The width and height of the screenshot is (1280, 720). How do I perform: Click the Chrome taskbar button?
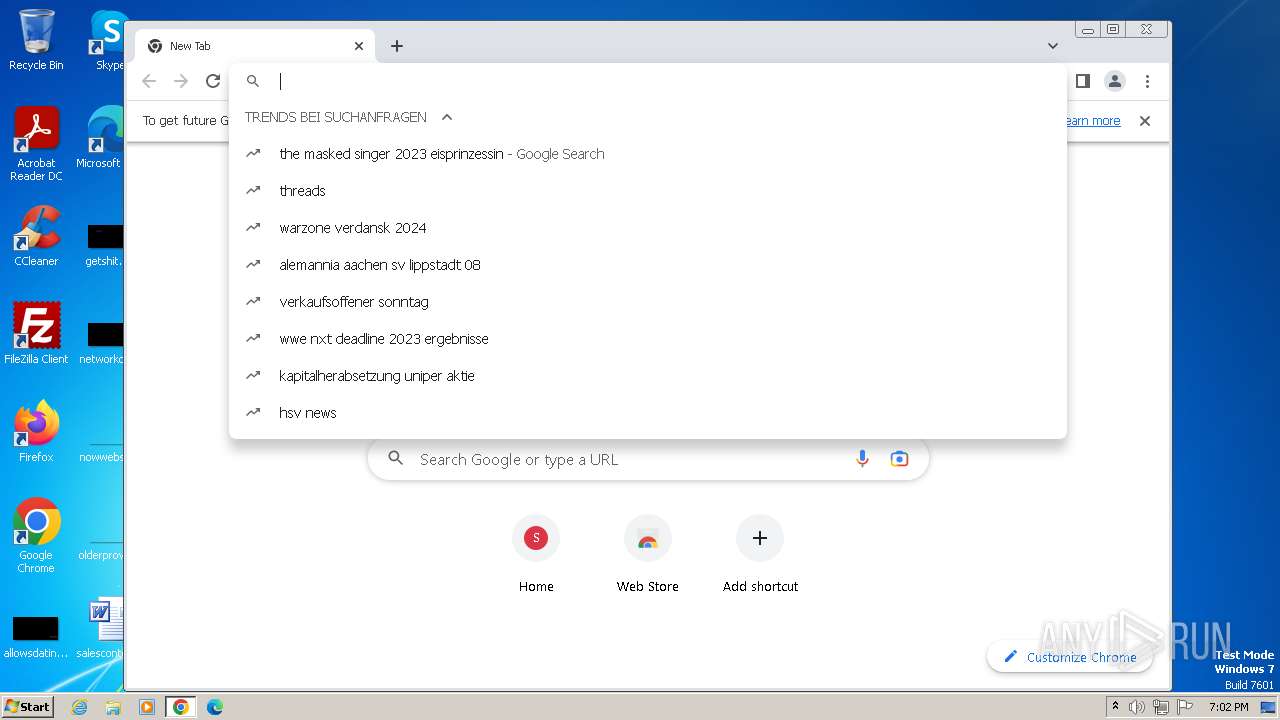(180, 707)
